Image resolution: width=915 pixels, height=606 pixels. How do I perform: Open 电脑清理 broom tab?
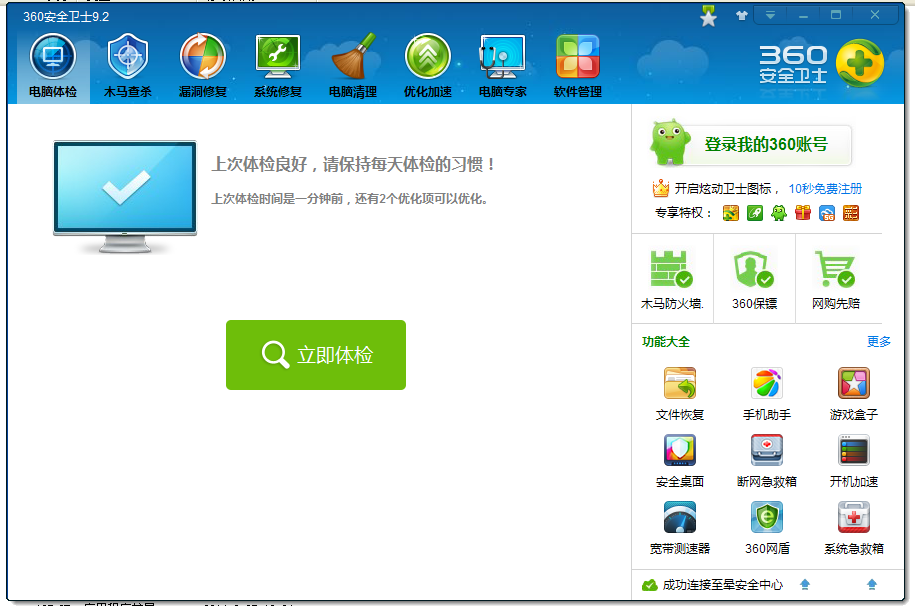(352, 66)
